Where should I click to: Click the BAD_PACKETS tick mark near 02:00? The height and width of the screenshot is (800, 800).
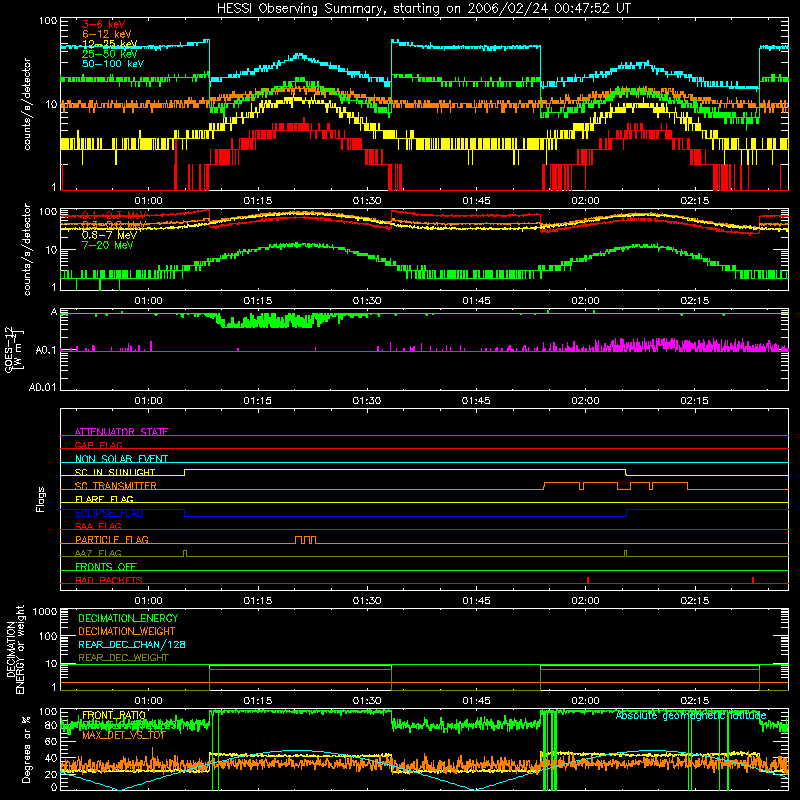pos(588,580)
